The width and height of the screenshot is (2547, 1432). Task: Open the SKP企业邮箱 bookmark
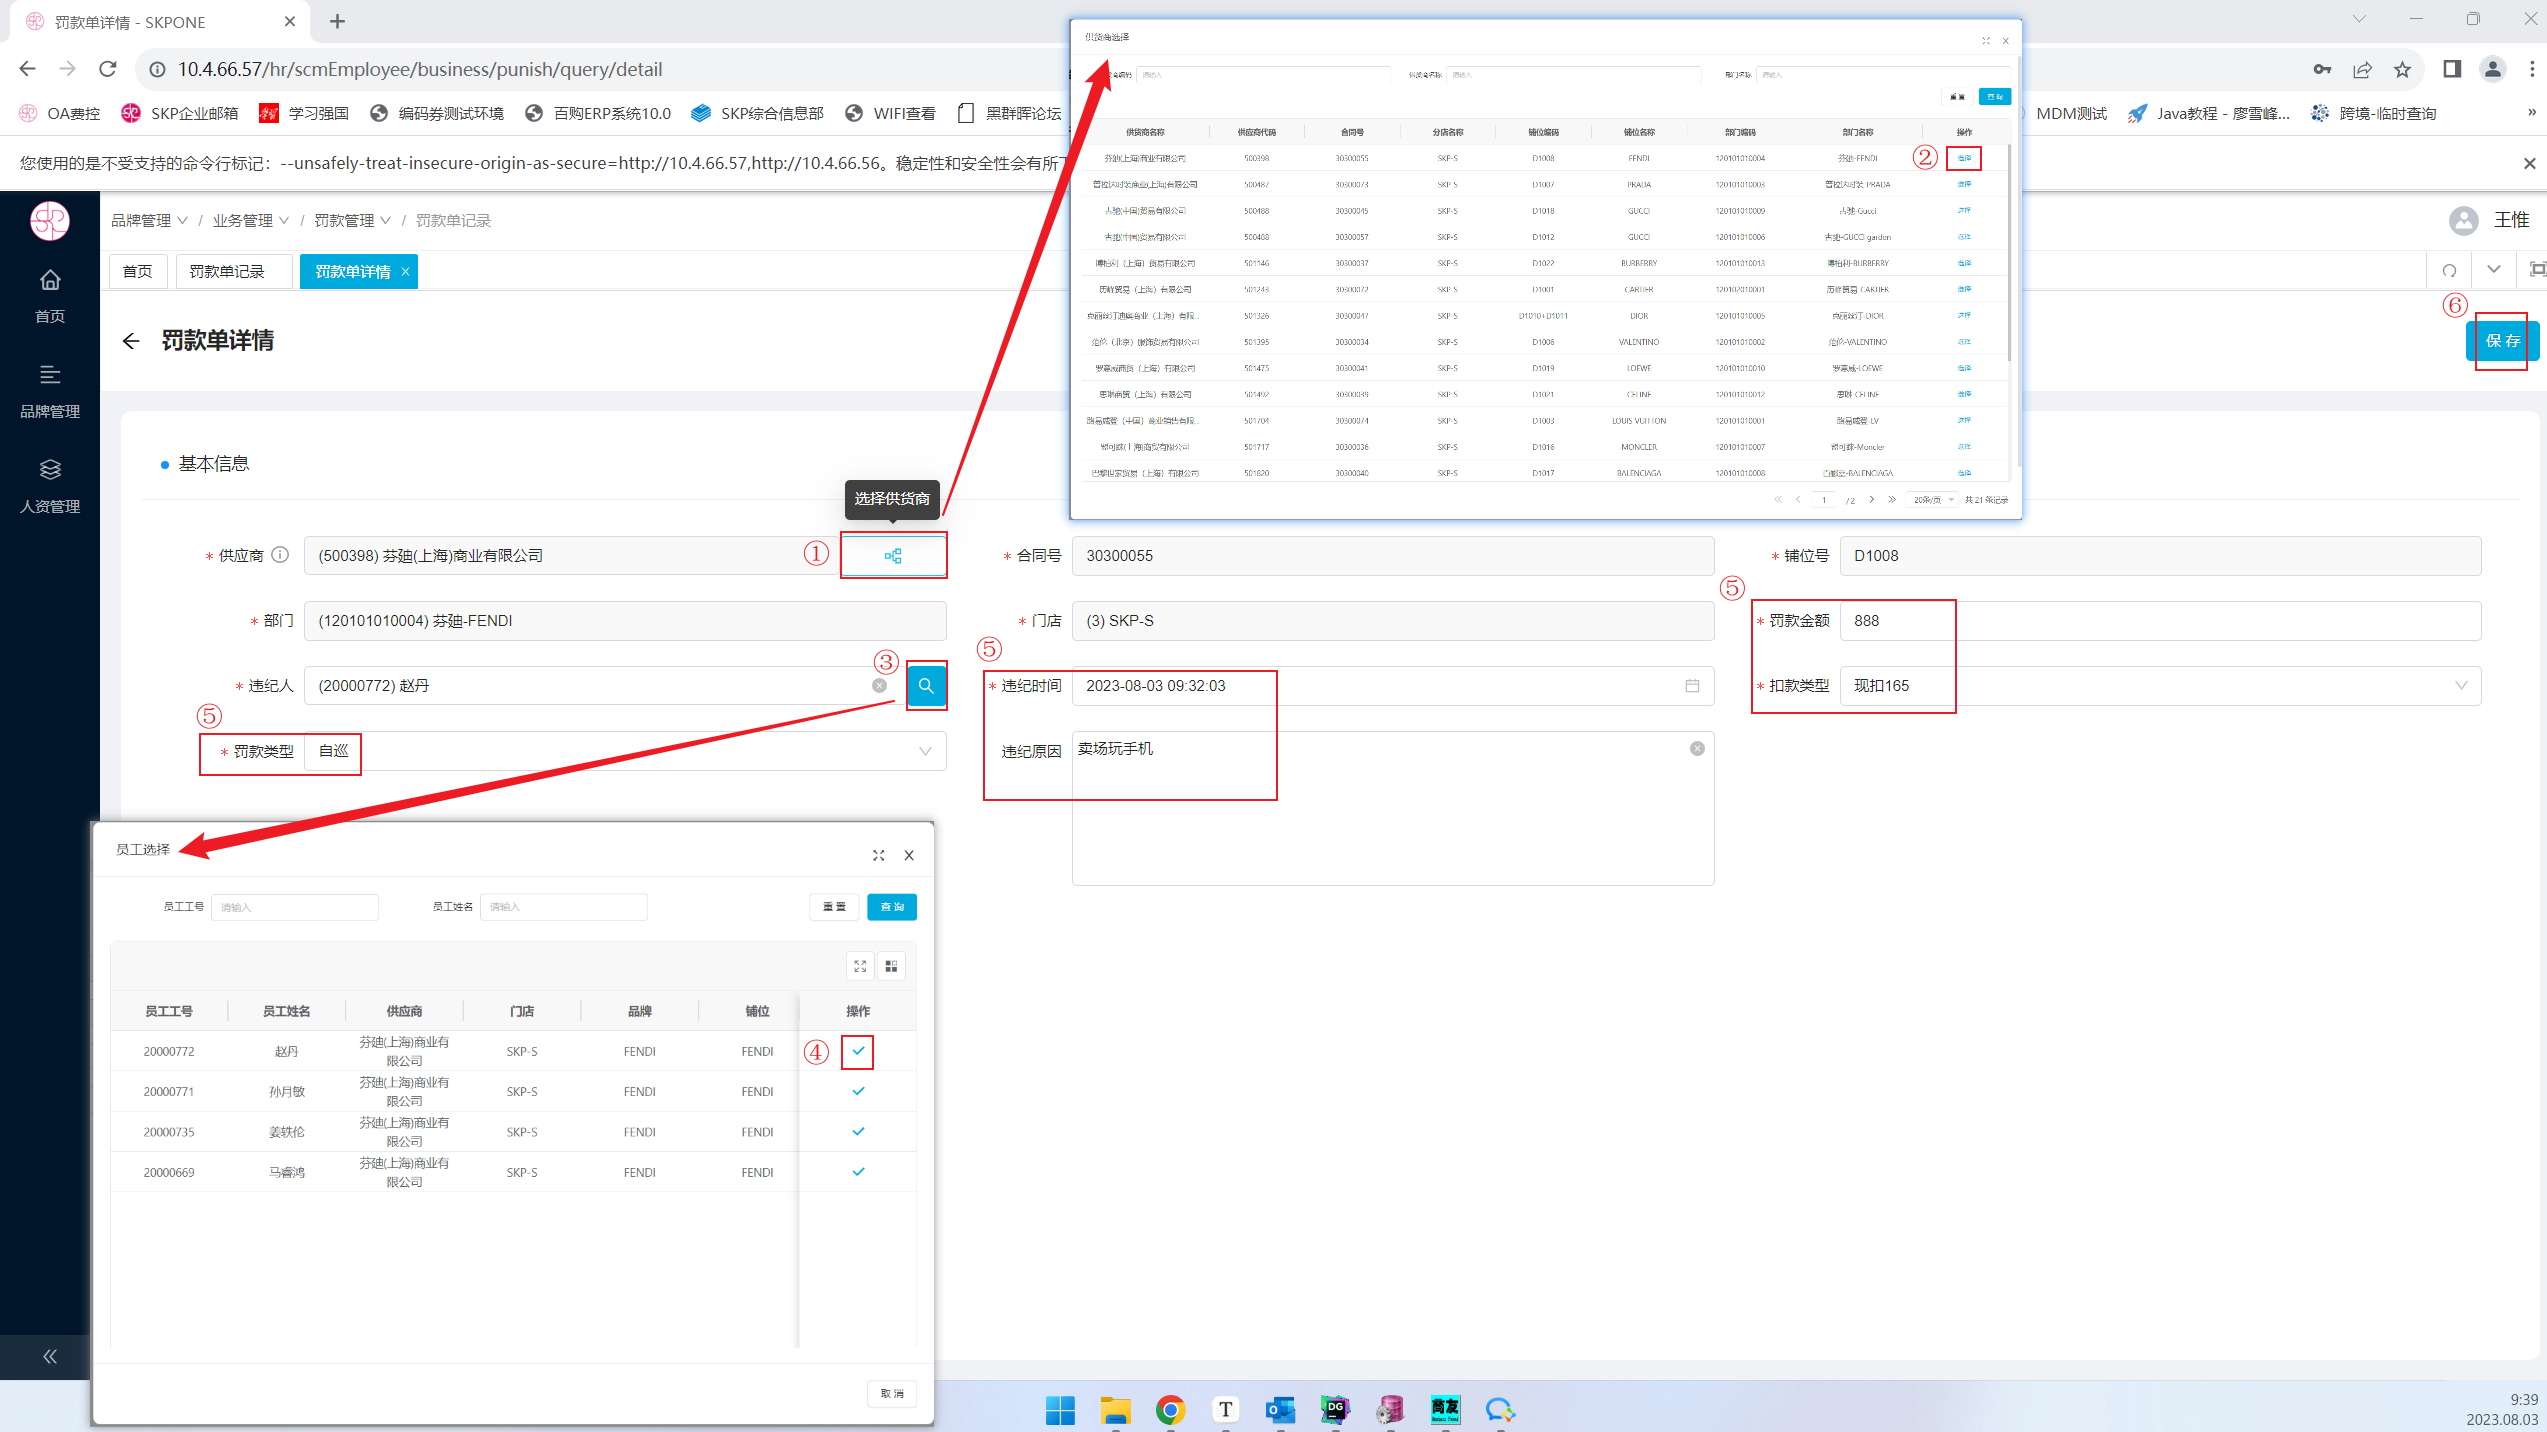pos(180,113)
